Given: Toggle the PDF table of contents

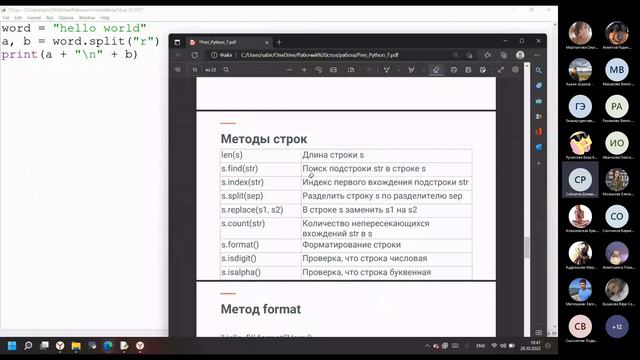Looking at the screenshot, I should (x=178, y=70).
